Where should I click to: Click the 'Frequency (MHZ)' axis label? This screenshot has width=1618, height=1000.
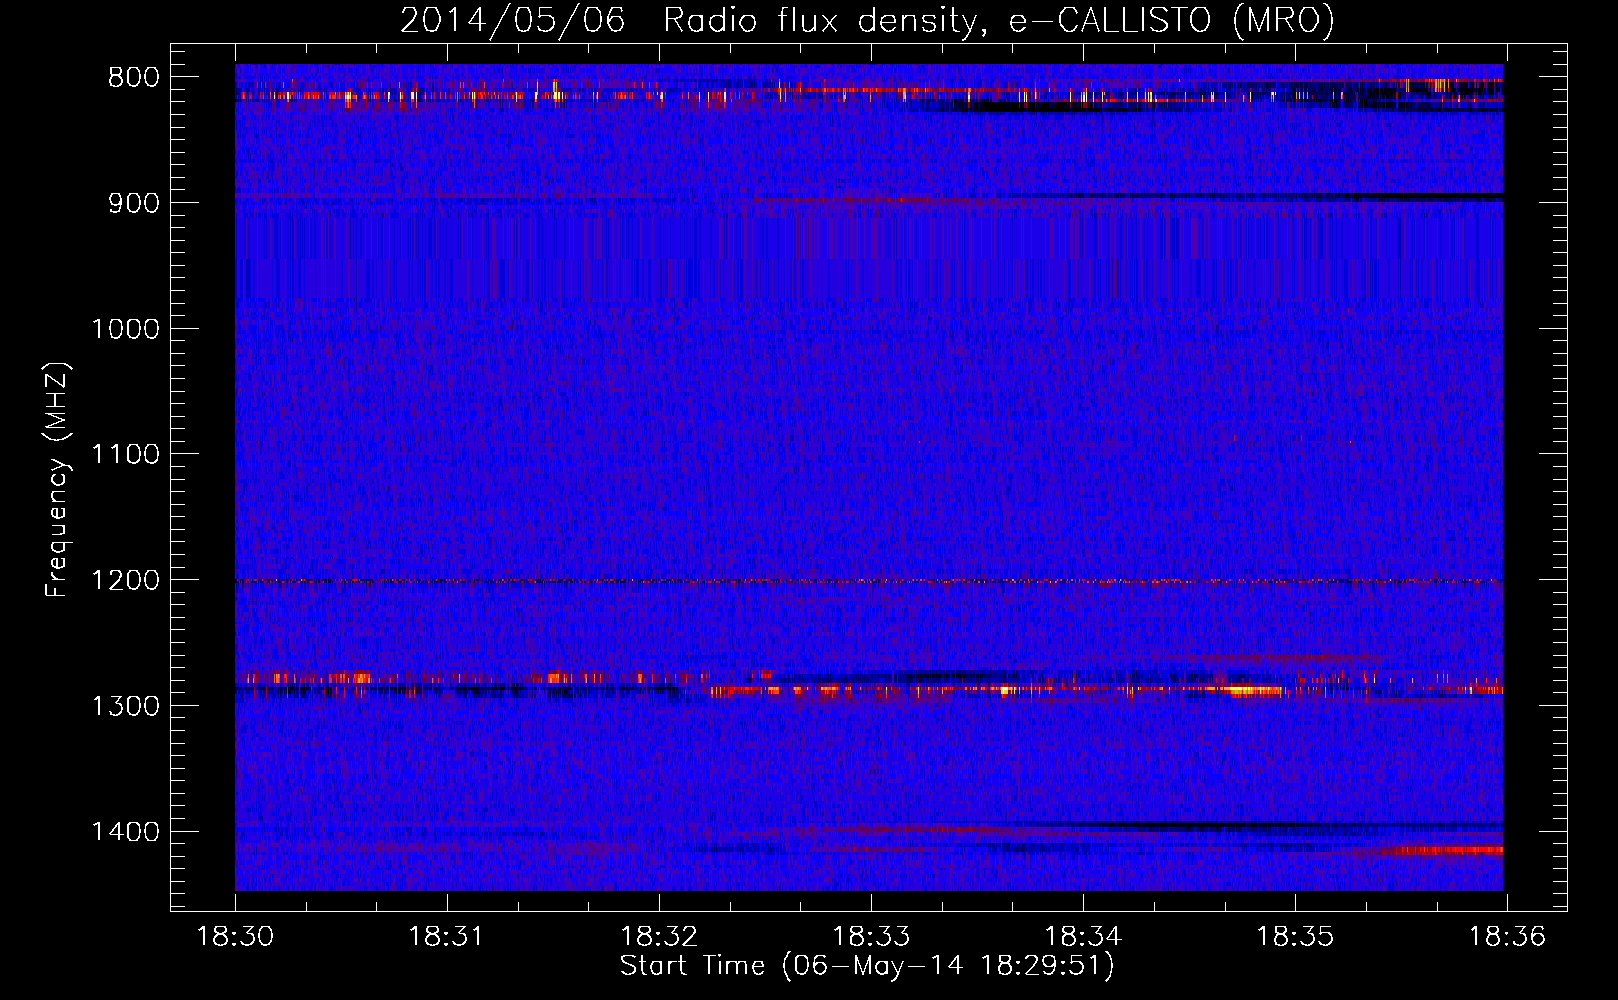[x=57, y=480]
